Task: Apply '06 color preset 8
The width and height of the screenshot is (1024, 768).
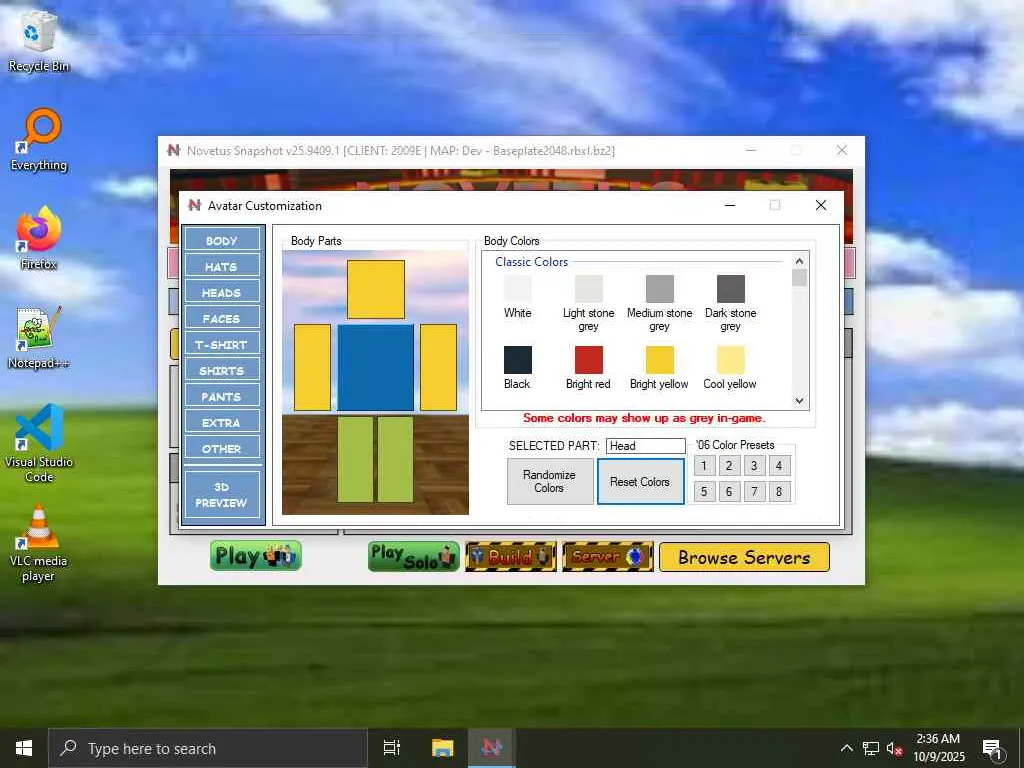Action: [778, 491]
